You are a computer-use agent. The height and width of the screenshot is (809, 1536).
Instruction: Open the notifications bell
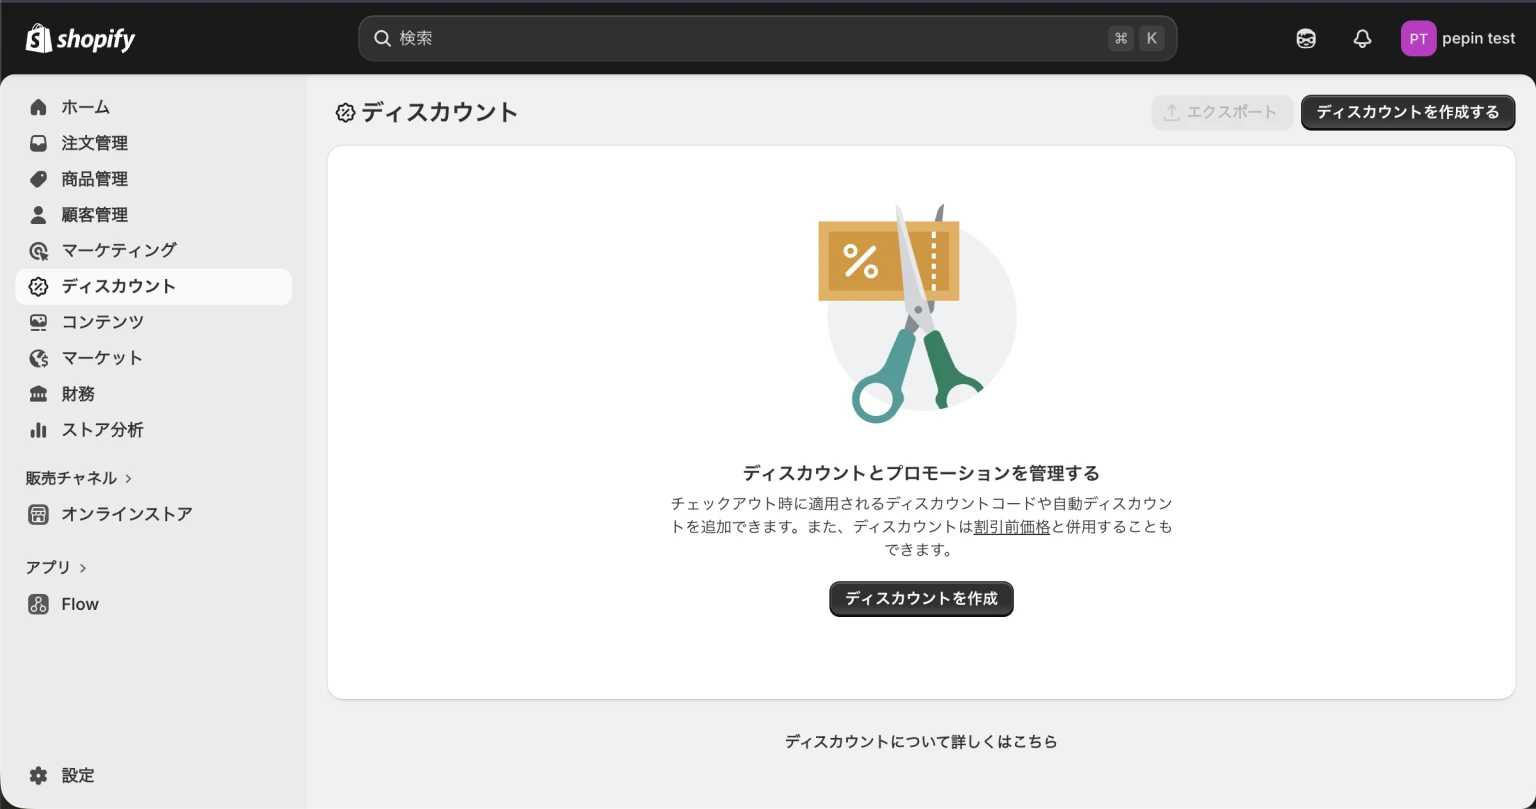pyautogui.click(x=1362, y=38)
